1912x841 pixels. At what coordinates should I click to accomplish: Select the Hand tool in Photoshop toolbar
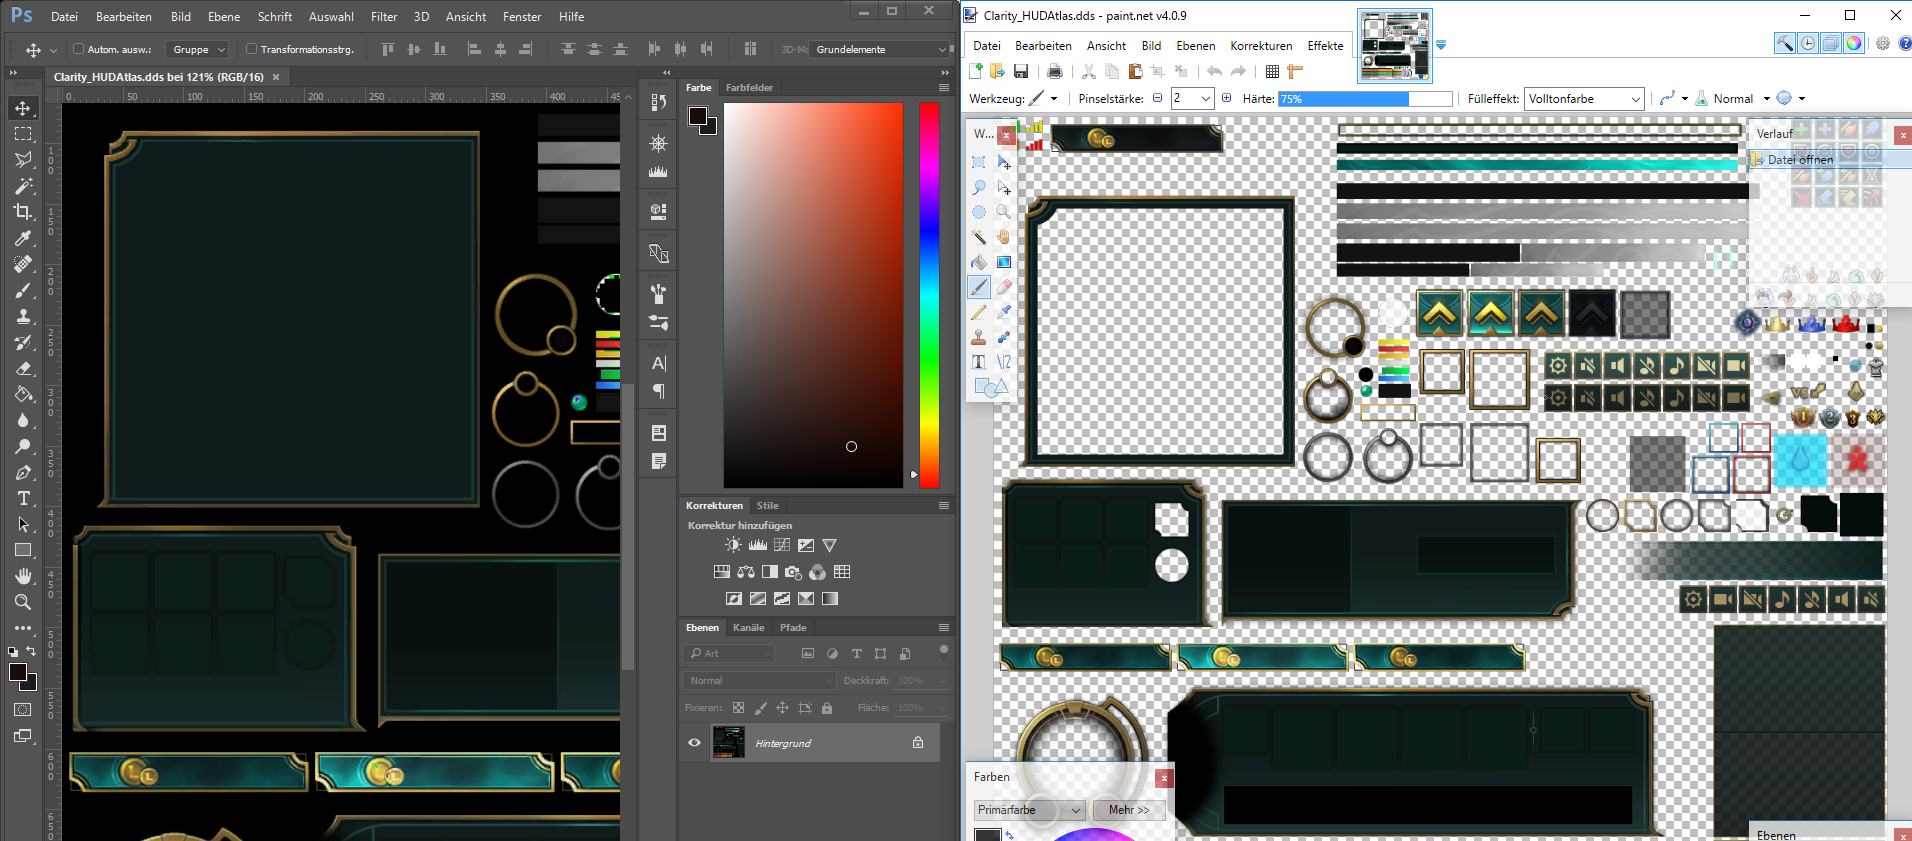point(23,576)
